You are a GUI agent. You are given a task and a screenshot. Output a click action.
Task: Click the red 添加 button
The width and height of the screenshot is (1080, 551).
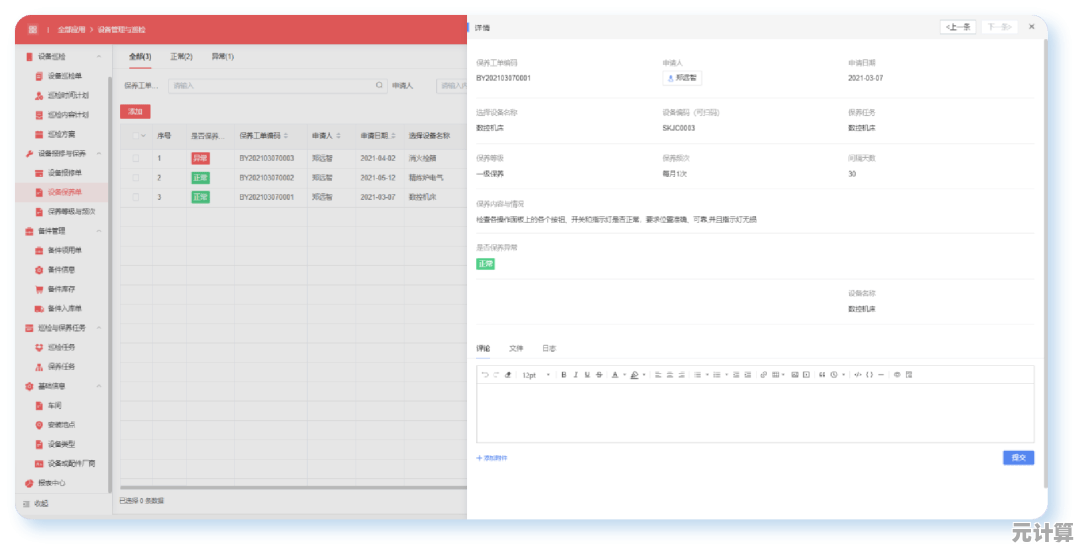pos(135,112)
